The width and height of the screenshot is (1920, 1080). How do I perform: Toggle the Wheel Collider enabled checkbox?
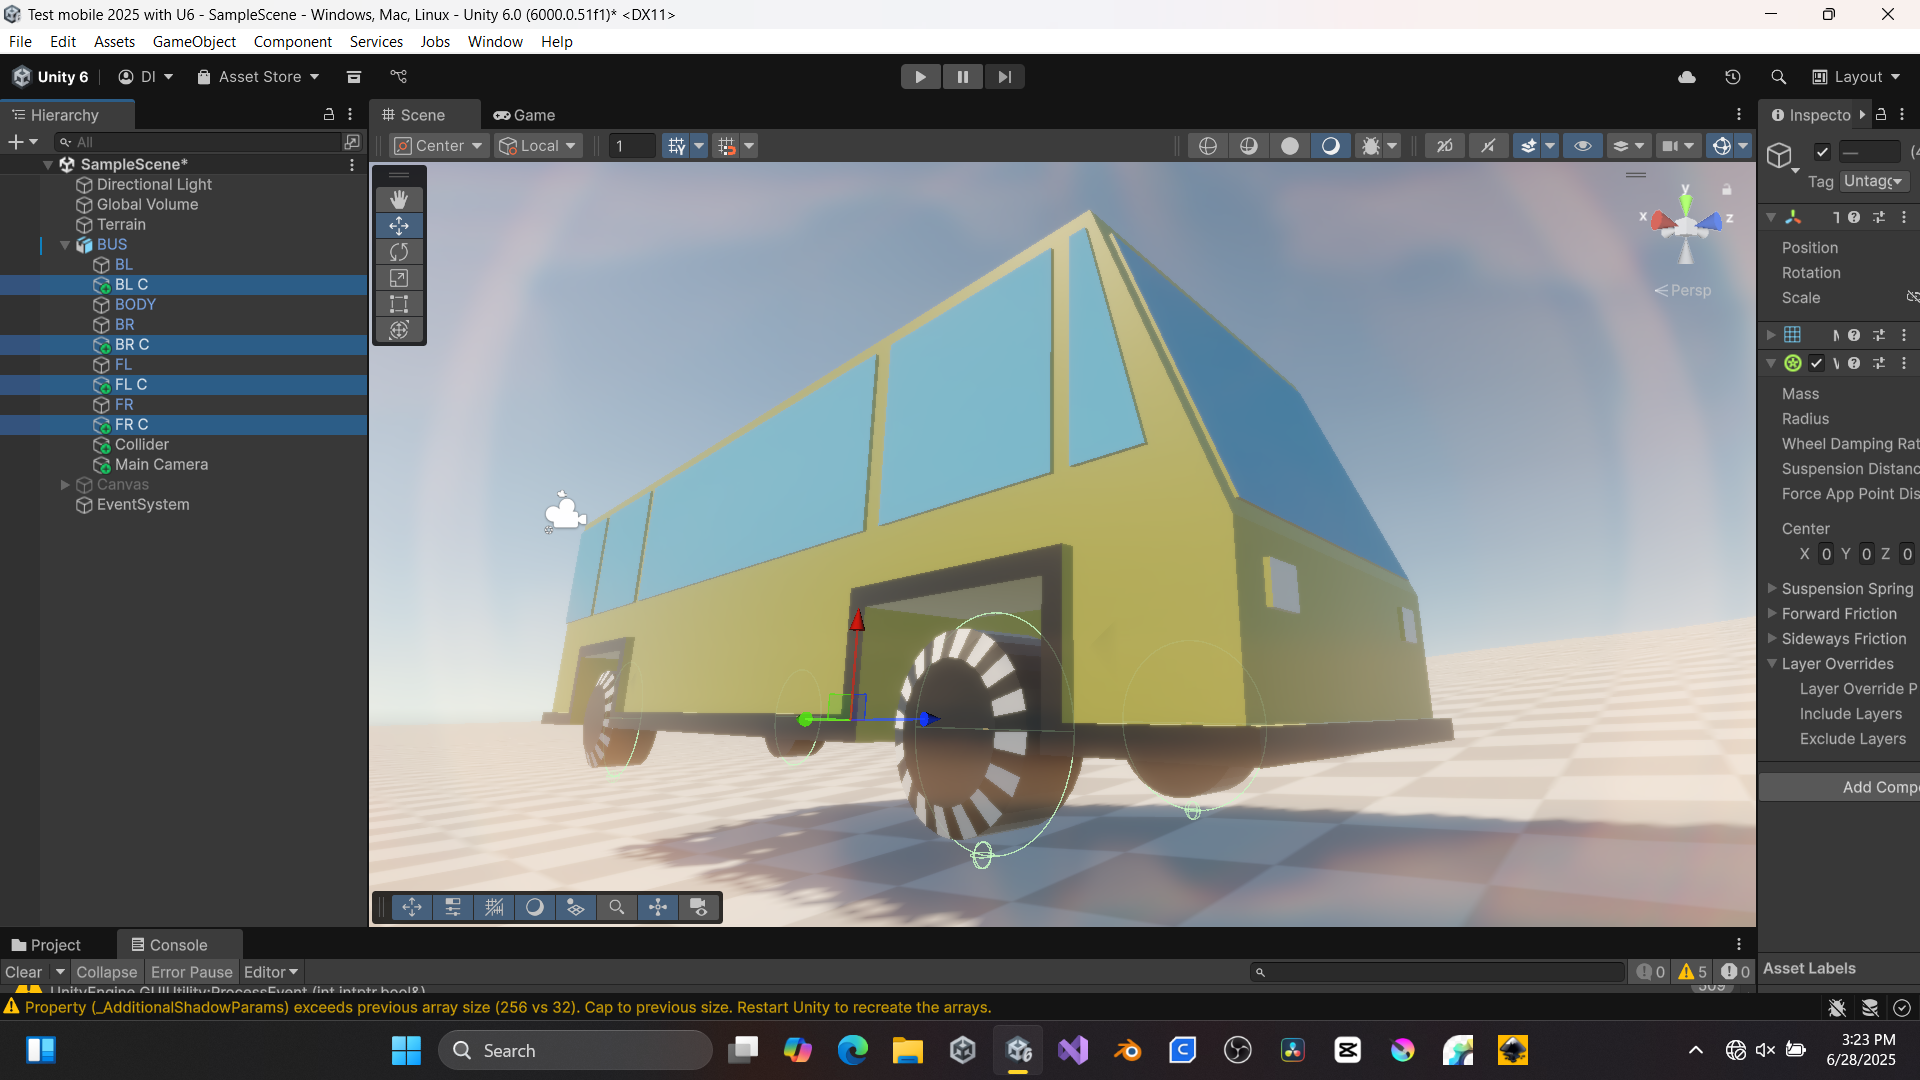(x=1816, y=363)
